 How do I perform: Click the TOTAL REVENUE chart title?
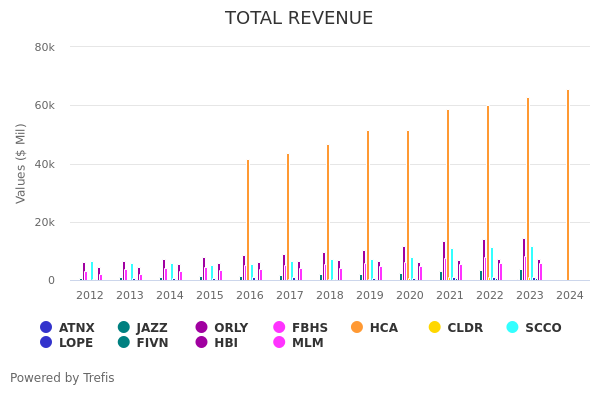(299, 18)
